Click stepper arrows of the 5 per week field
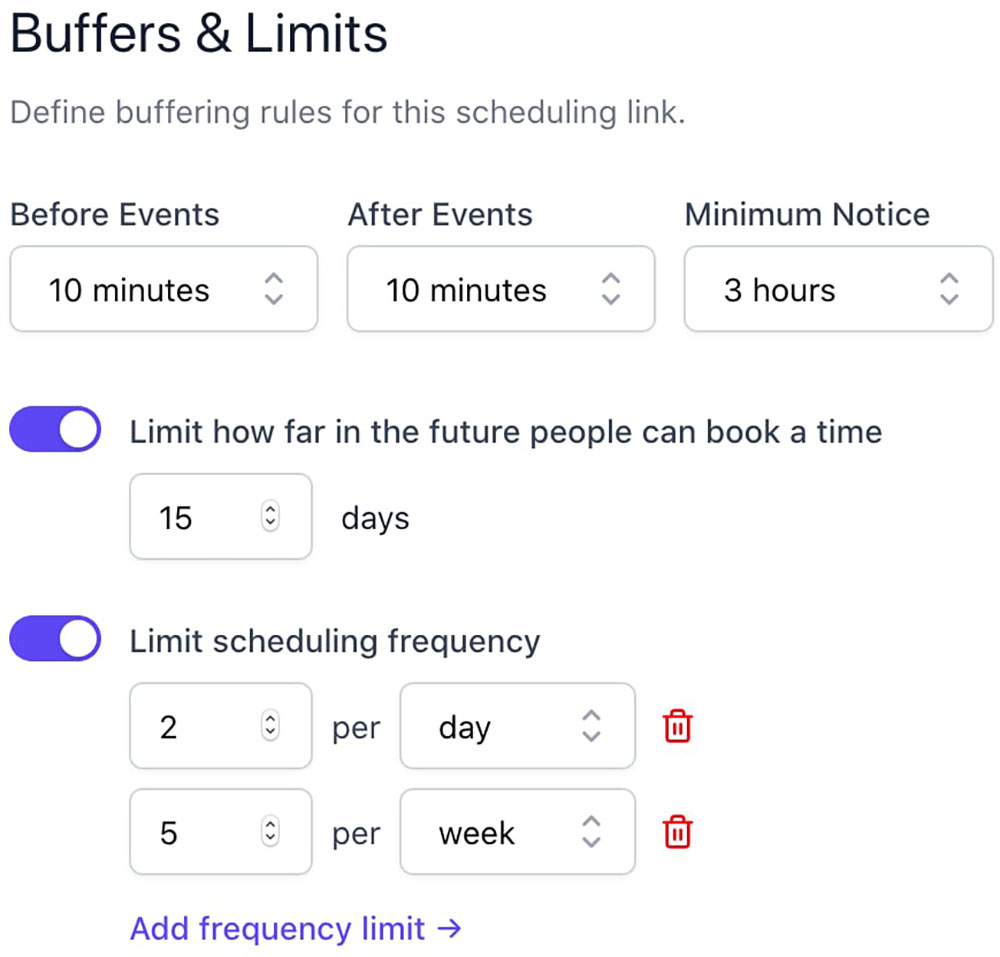This screenshot has width=1000, height=957. coord(270,832)
